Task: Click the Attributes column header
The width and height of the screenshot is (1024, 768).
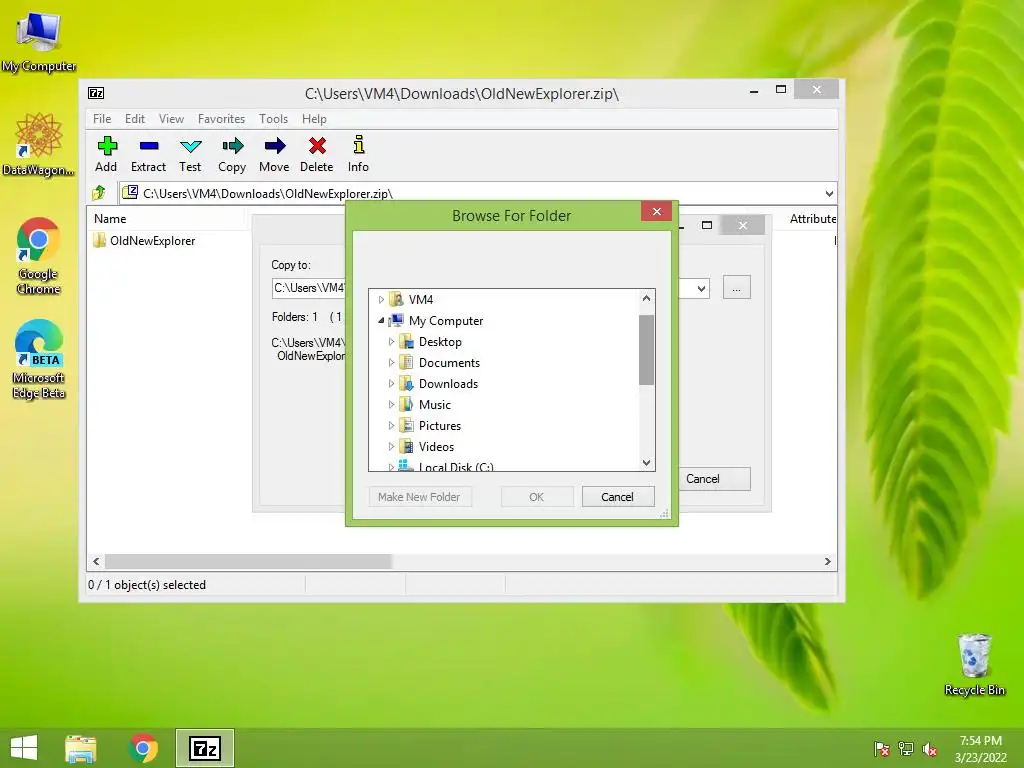Action: [x=812, y=219]
